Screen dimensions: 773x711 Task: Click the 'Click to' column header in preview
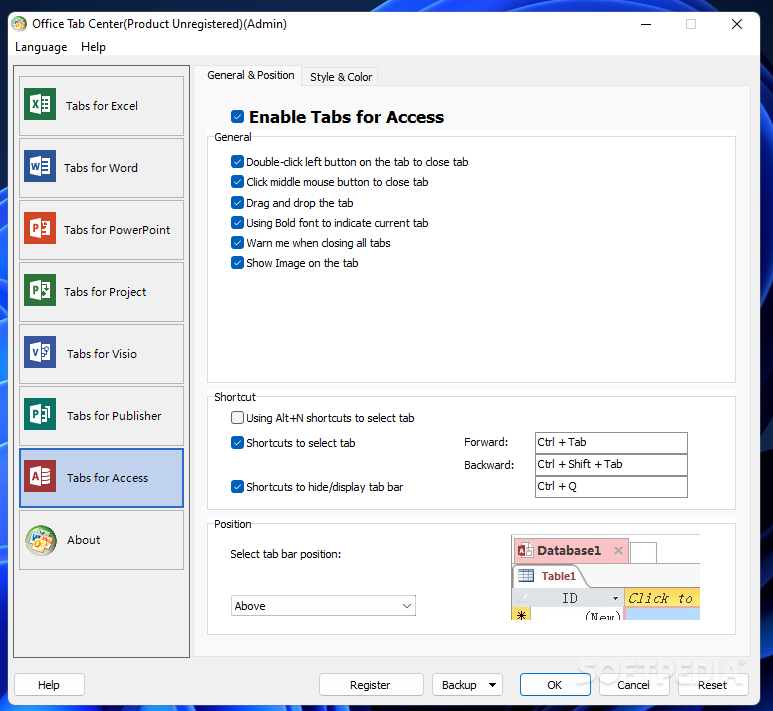click(662, 598)
